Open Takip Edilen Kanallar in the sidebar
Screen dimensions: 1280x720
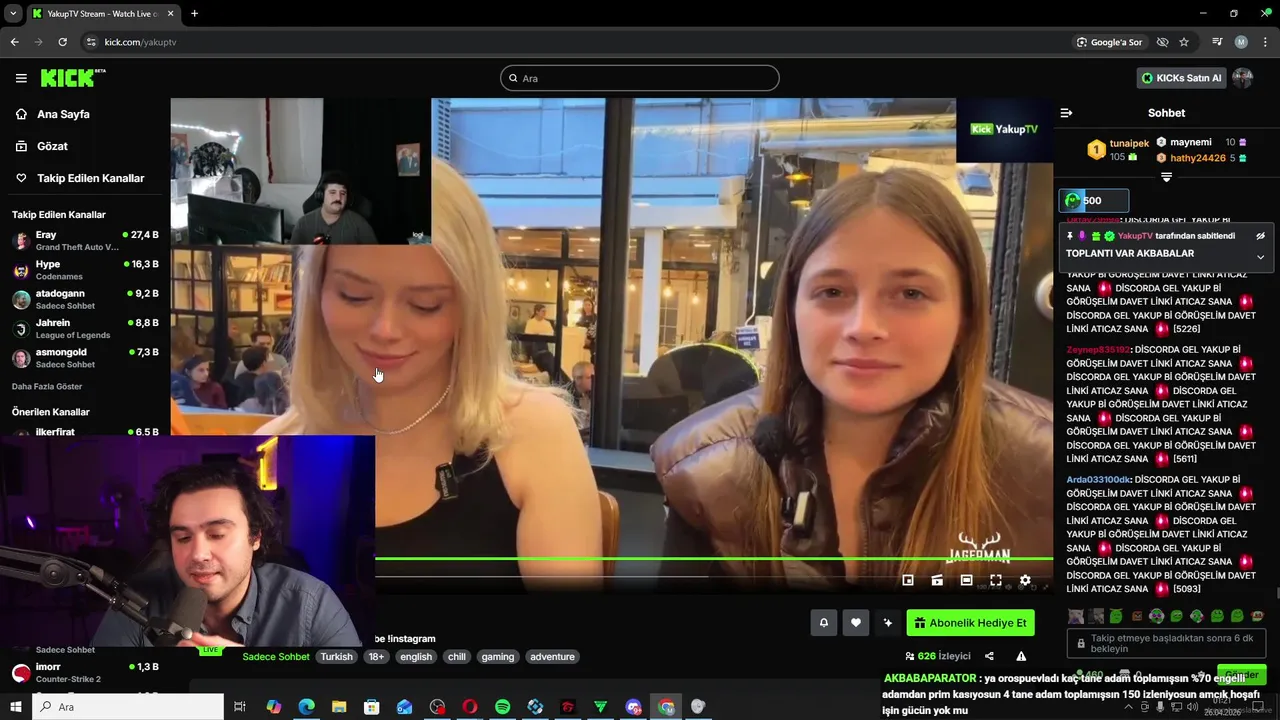tap(90, 178)
